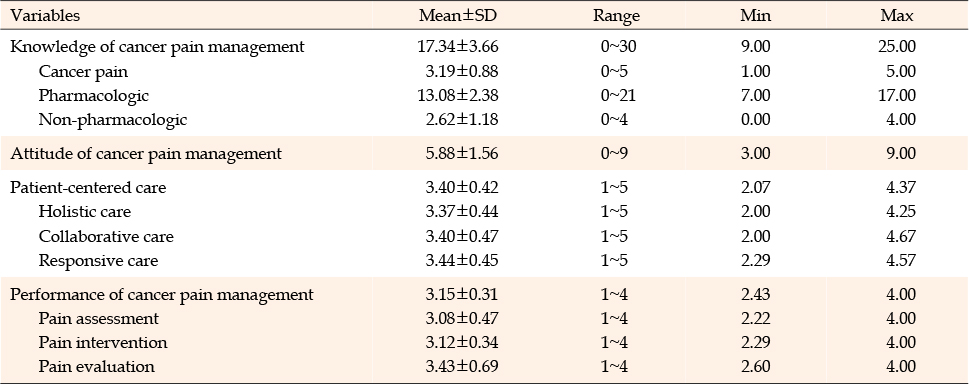Click the Patient-centered care row label
The width and height of the screenshot is (969, 387).
(x=88, y=187)
